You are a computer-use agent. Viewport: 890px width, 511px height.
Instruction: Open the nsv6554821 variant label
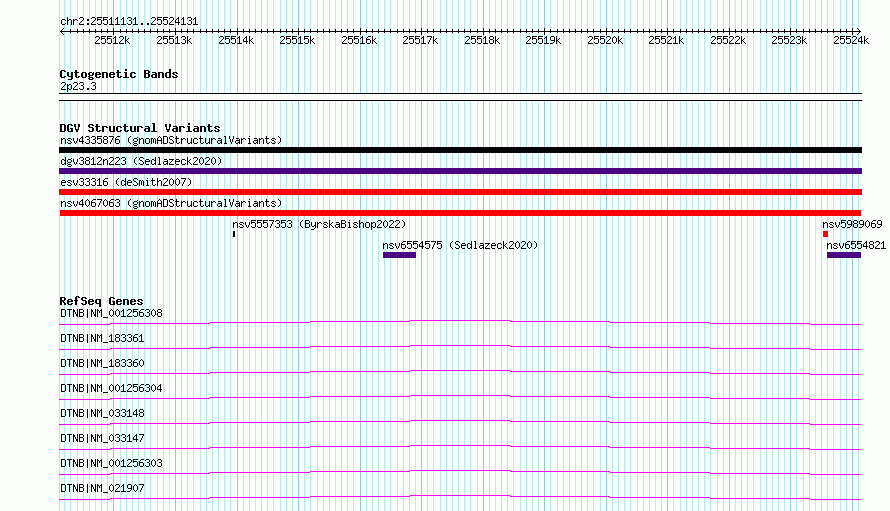click(856, 245)
